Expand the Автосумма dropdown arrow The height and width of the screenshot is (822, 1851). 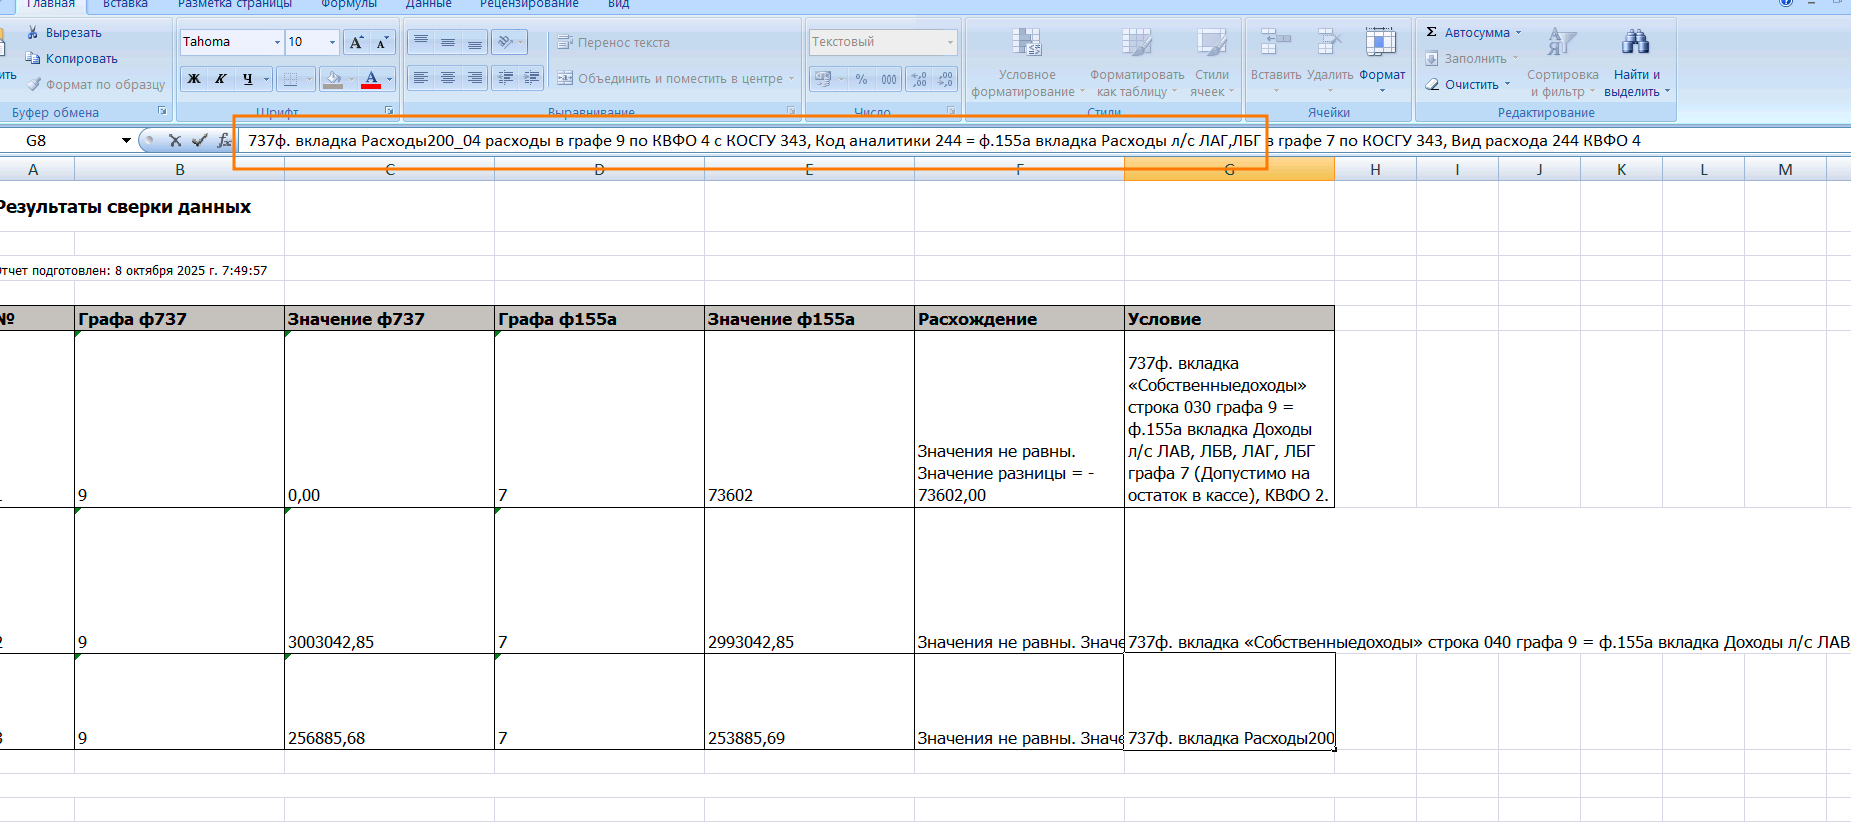pos(1518,33)
